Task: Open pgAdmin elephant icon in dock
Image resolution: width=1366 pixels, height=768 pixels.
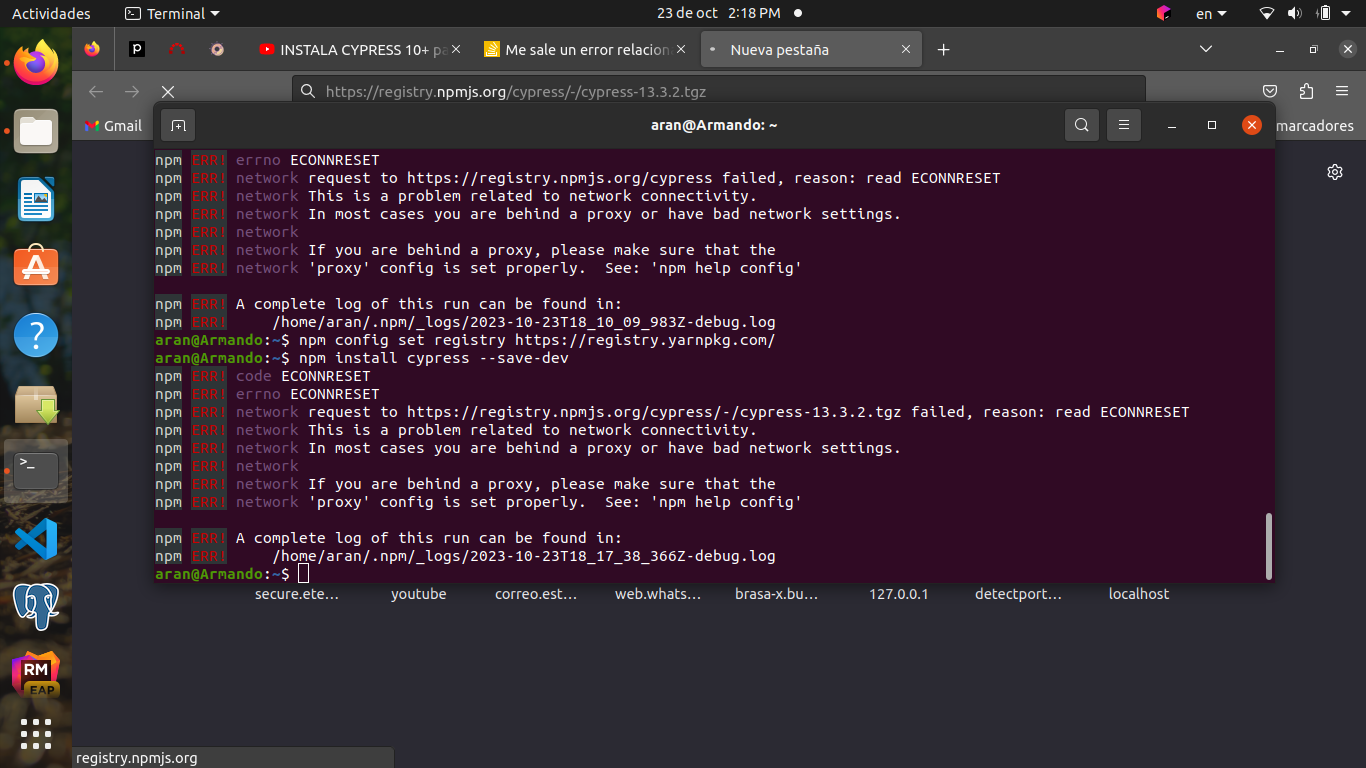Action: [x=36, y=607]
